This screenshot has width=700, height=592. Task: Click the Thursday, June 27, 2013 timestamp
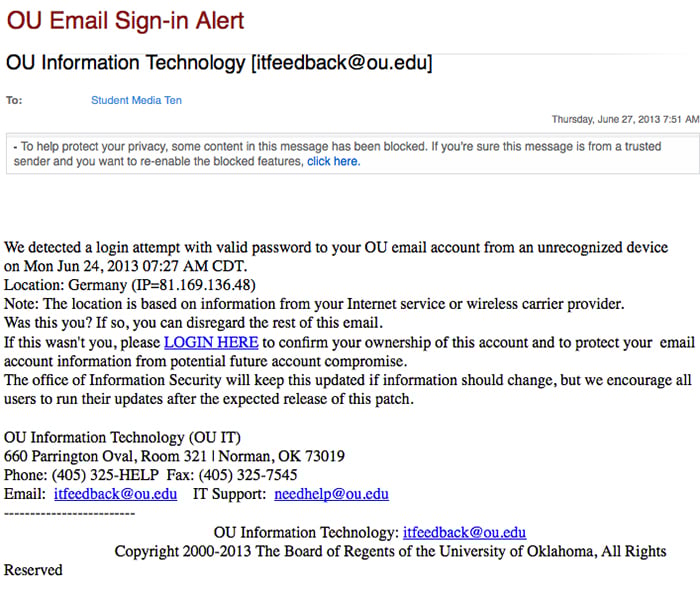click(625, 119)
